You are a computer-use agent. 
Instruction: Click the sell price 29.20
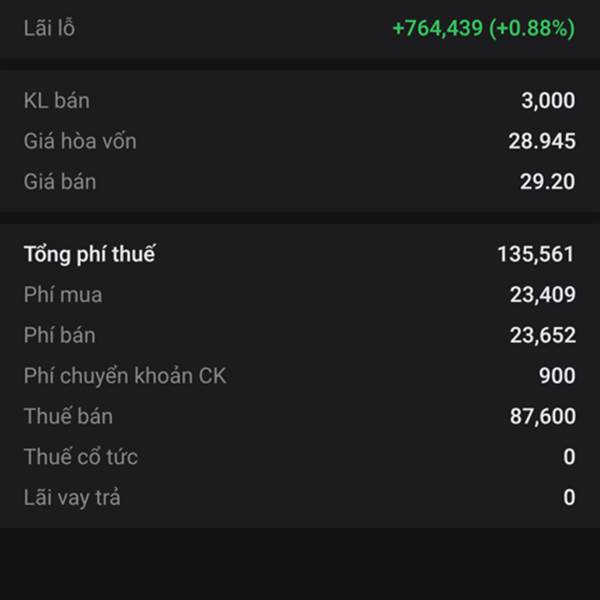[547, 182]
